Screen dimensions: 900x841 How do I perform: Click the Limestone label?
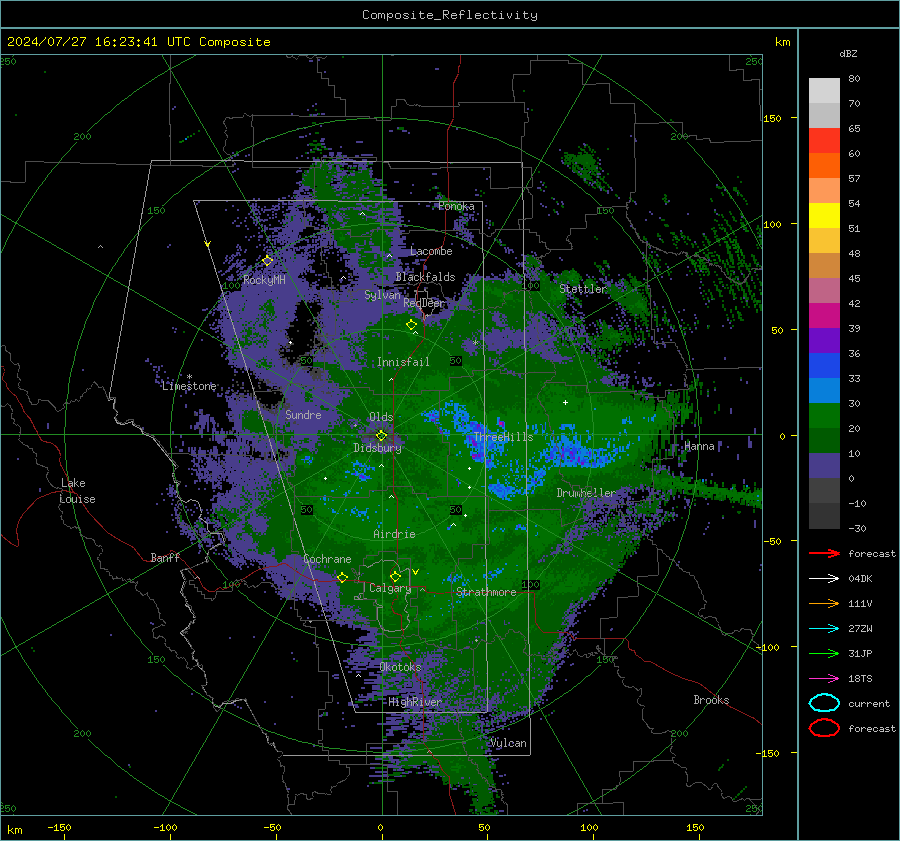click(x=189, y=386)
